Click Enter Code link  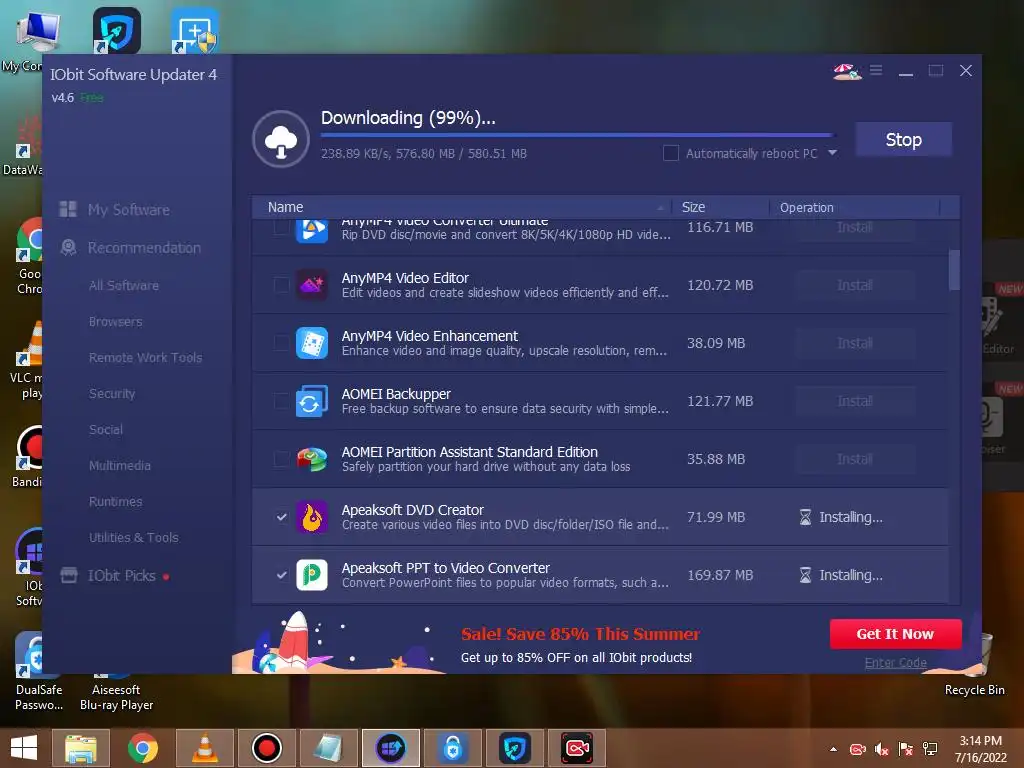[895, 662]
